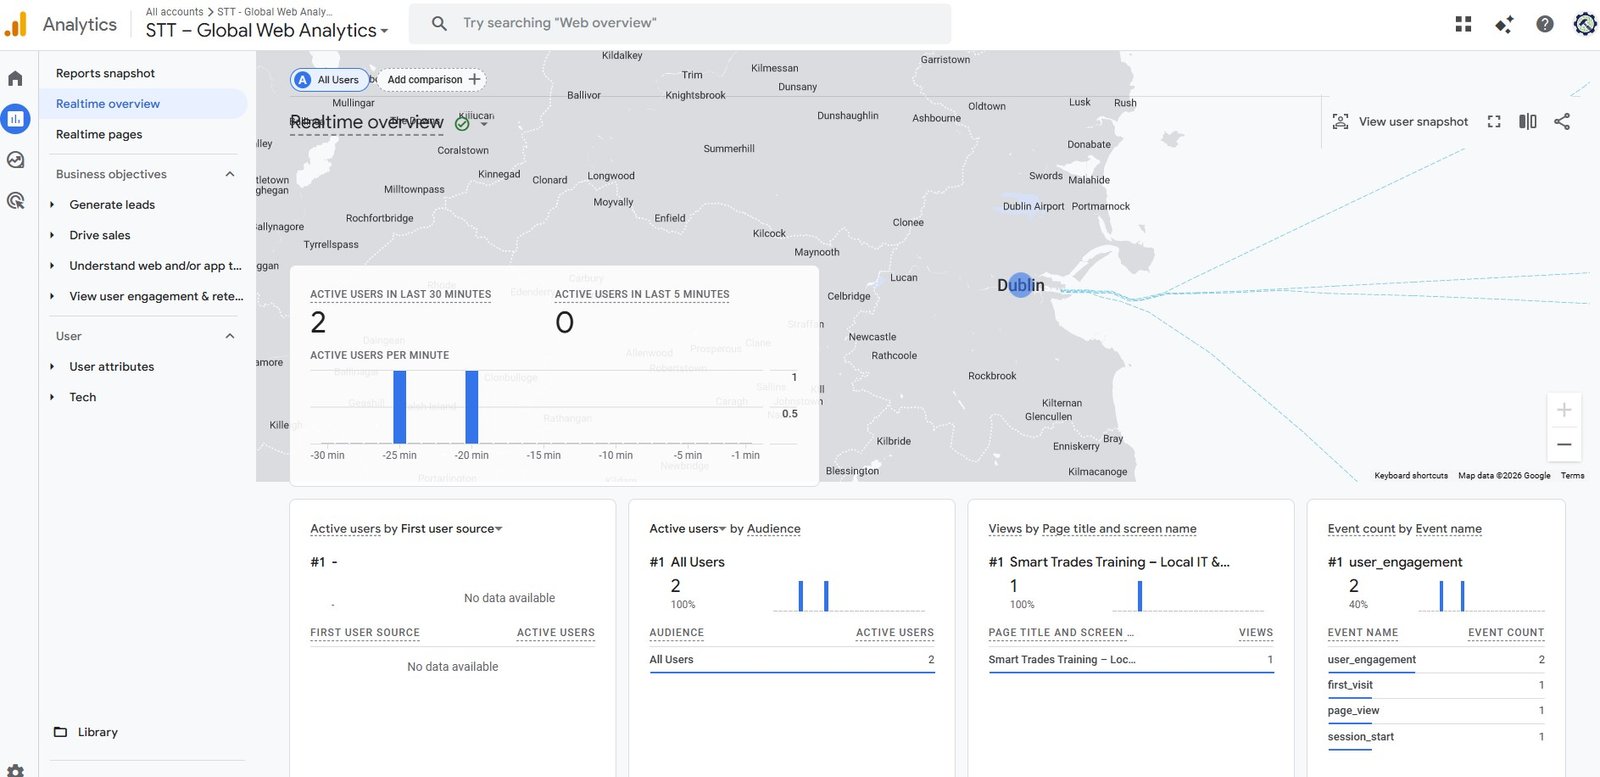Screen dimensions: 1600x777
Task: Click the Audience dimension label
Action: pyautogui.click(x=773, y=529)
